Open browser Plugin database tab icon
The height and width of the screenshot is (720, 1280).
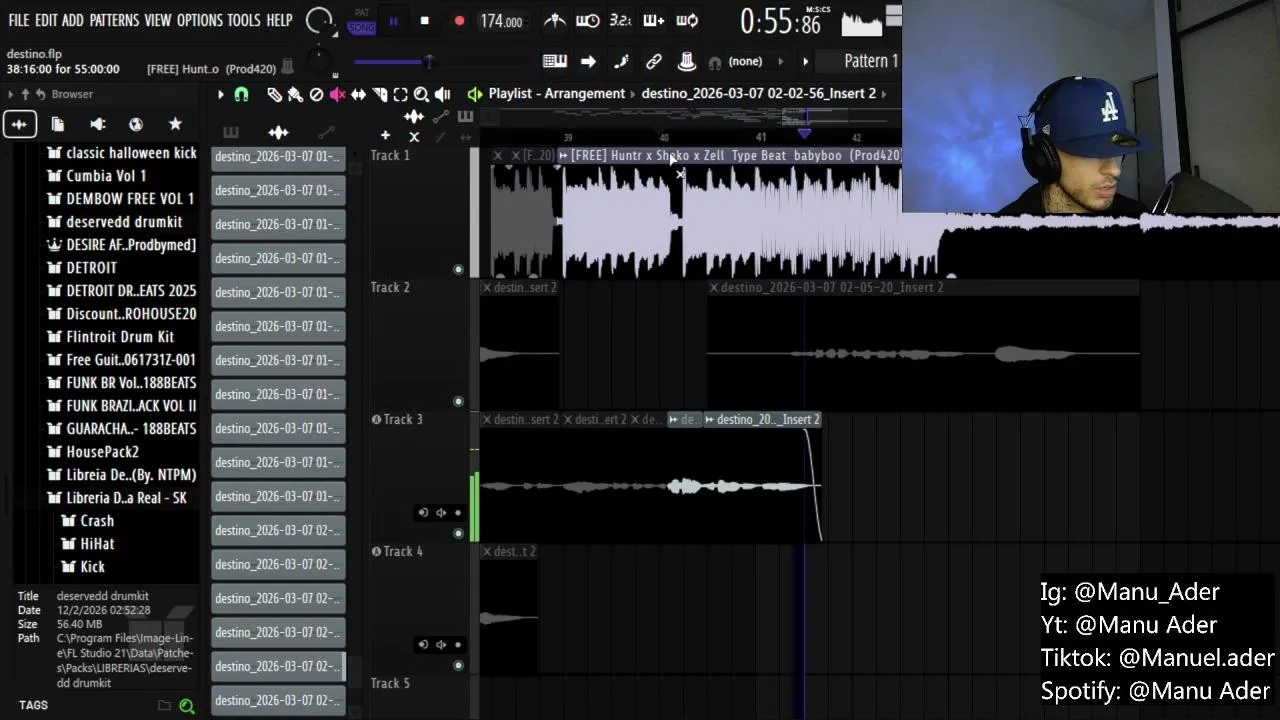click(98, 124)
